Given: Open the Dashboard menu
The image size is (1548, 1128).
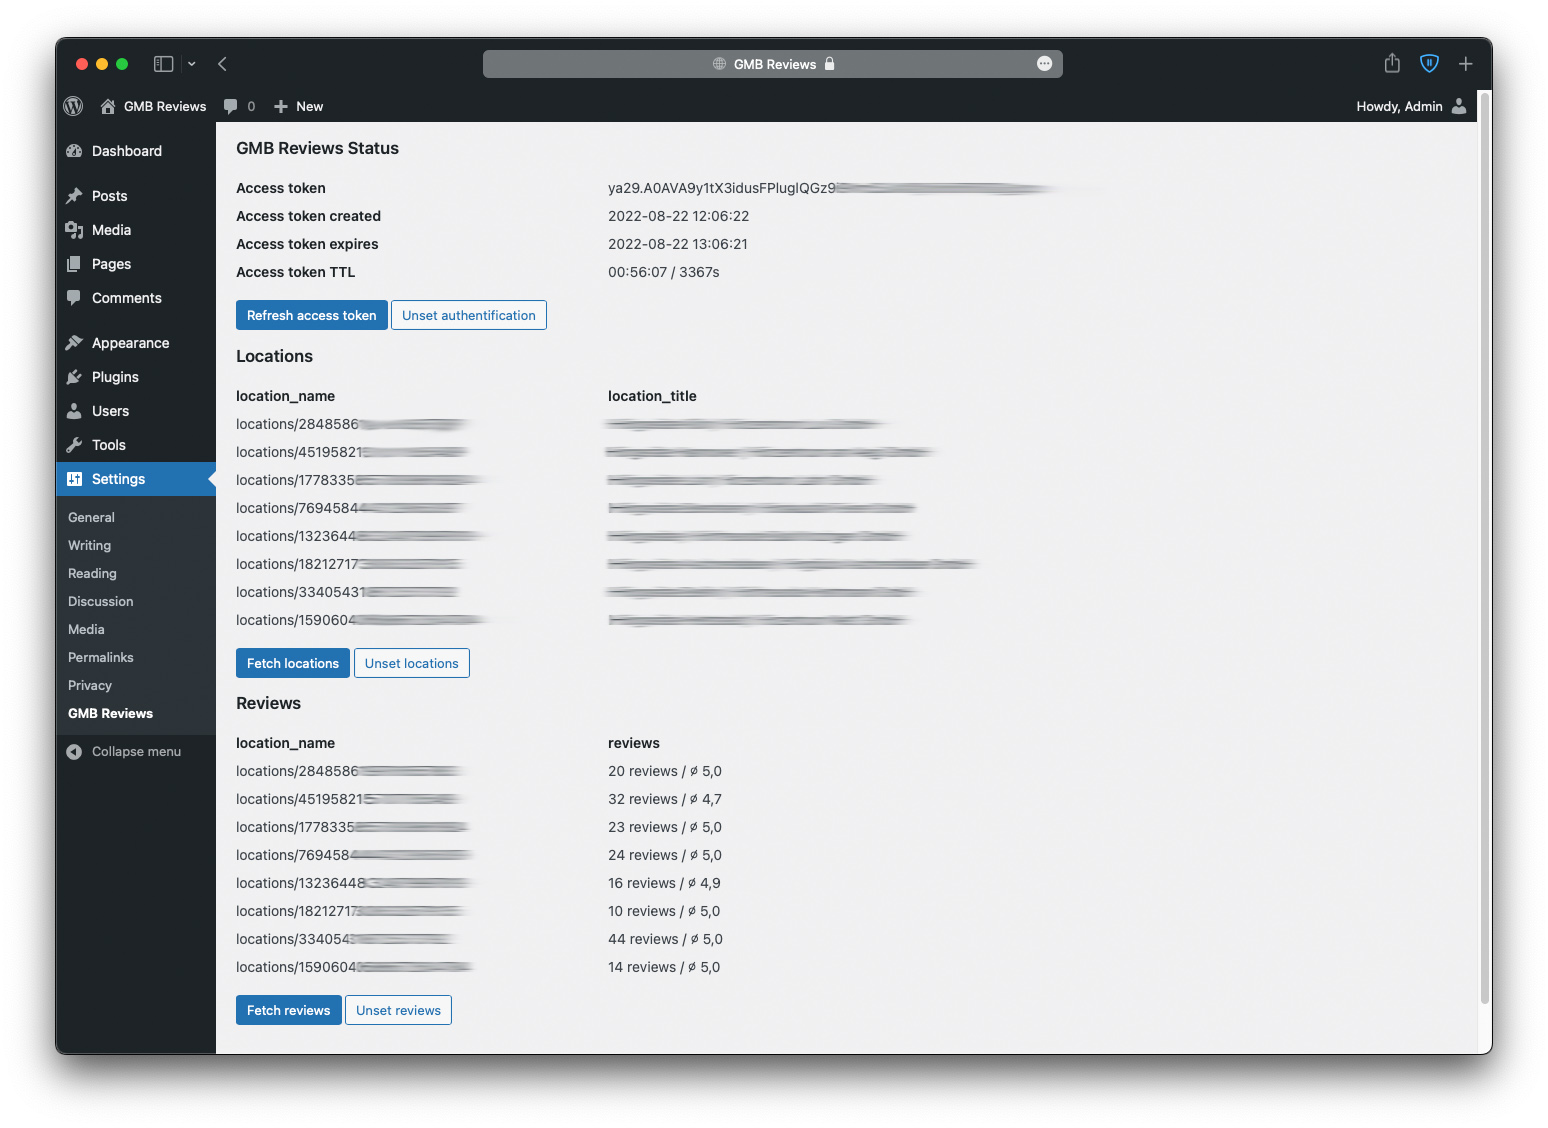Looking at the screenshot, I should [x=136, y=151].
